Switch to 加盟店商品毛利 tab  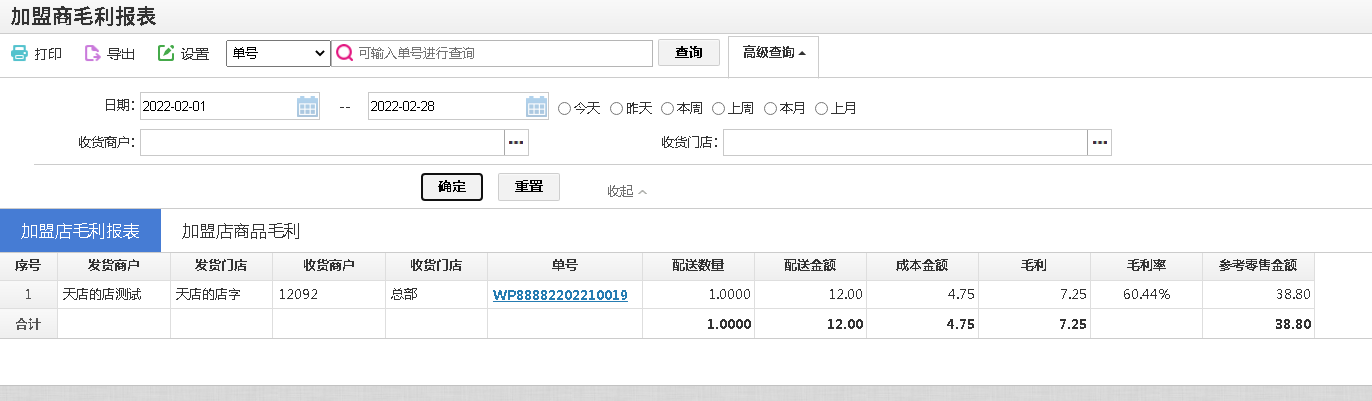241,231
